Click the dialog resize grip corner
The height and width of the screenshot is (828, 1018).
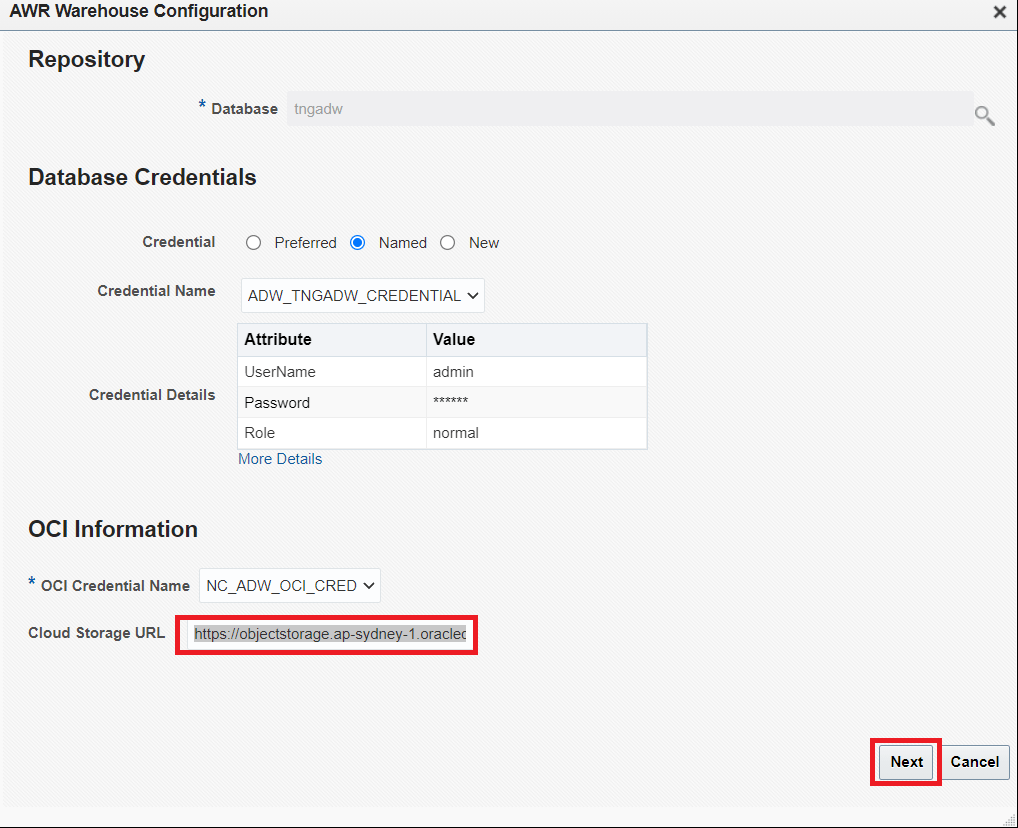tap(1009, 819)
